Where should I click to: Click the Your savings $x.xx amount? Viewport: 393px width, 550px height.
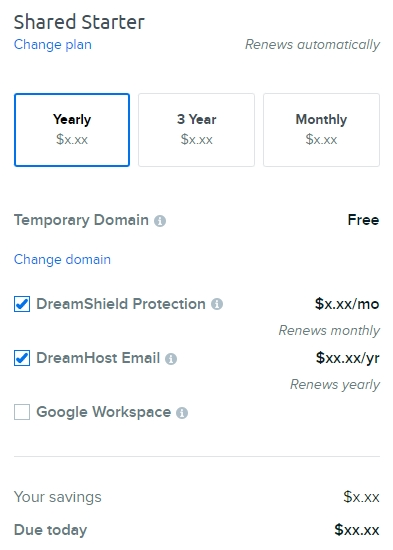click(361, 497)
